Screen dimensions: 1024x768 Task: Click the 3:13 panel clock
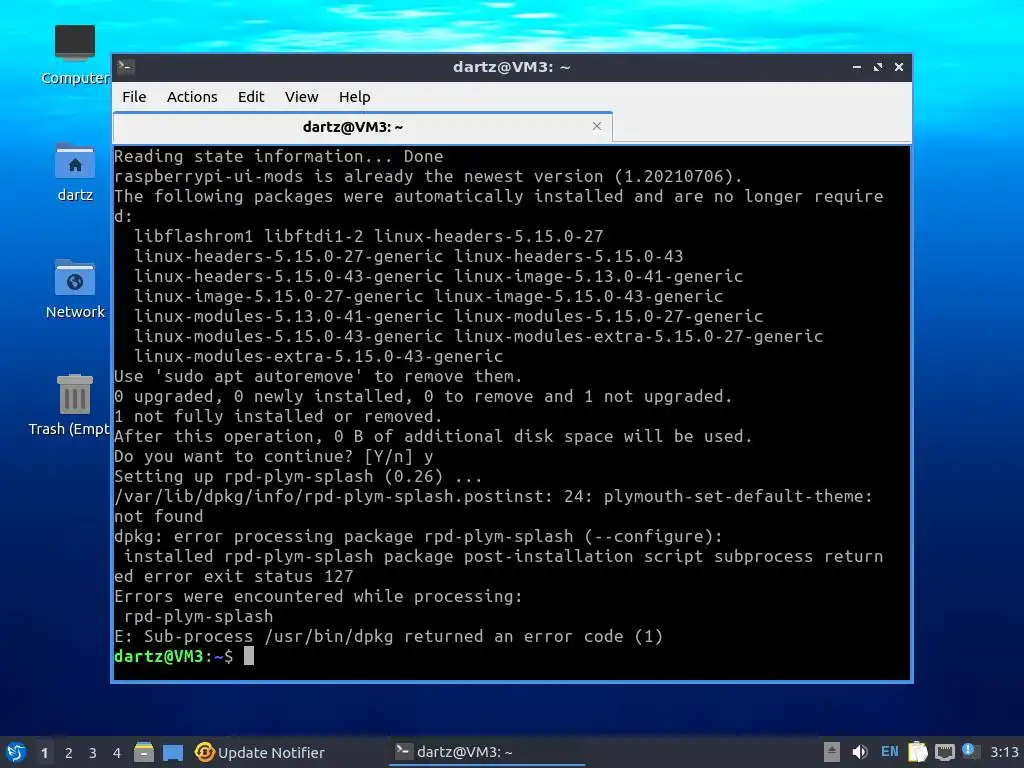1004,752
